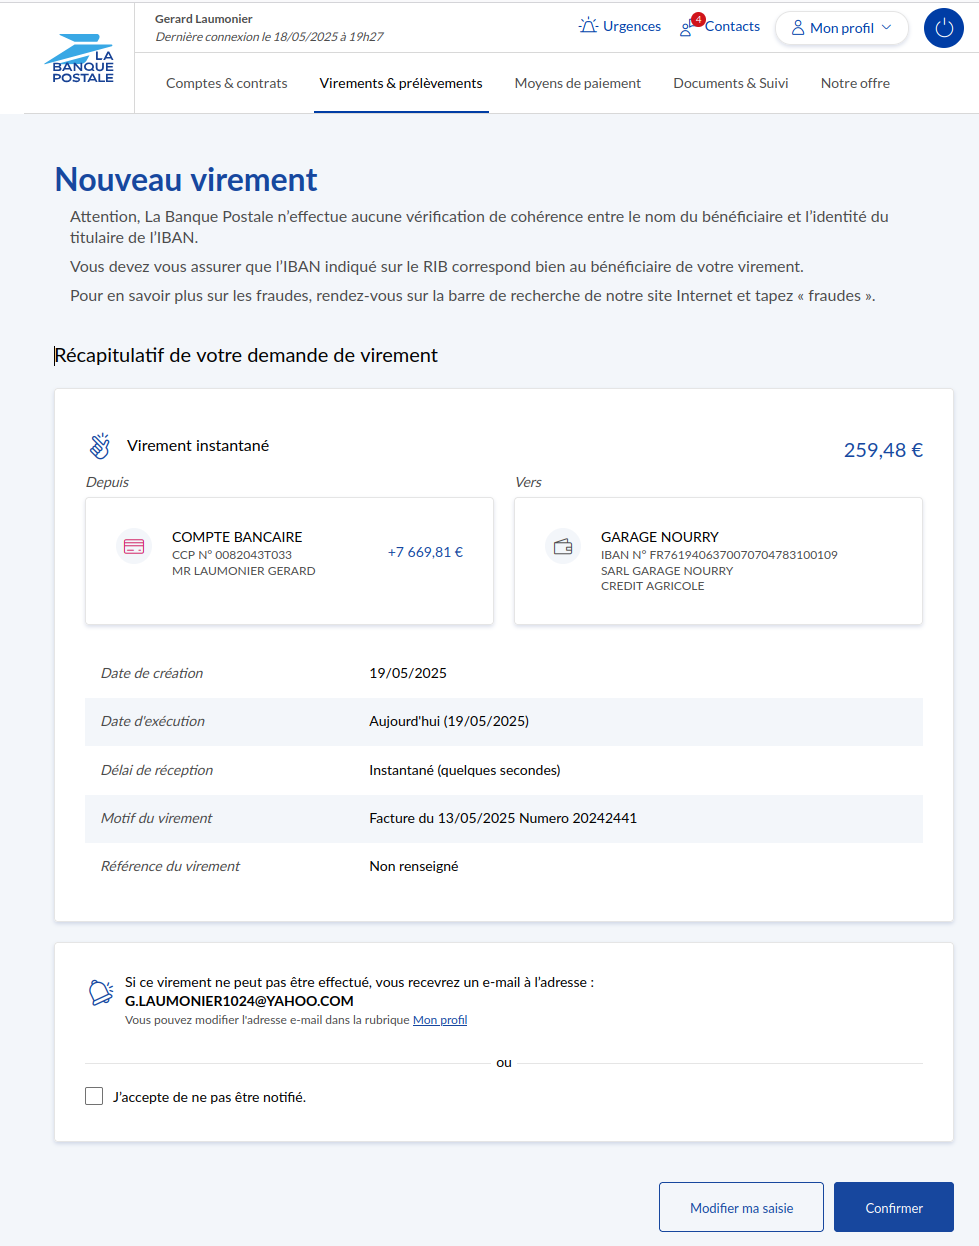Check the box to decline notification

[94, 1096]
